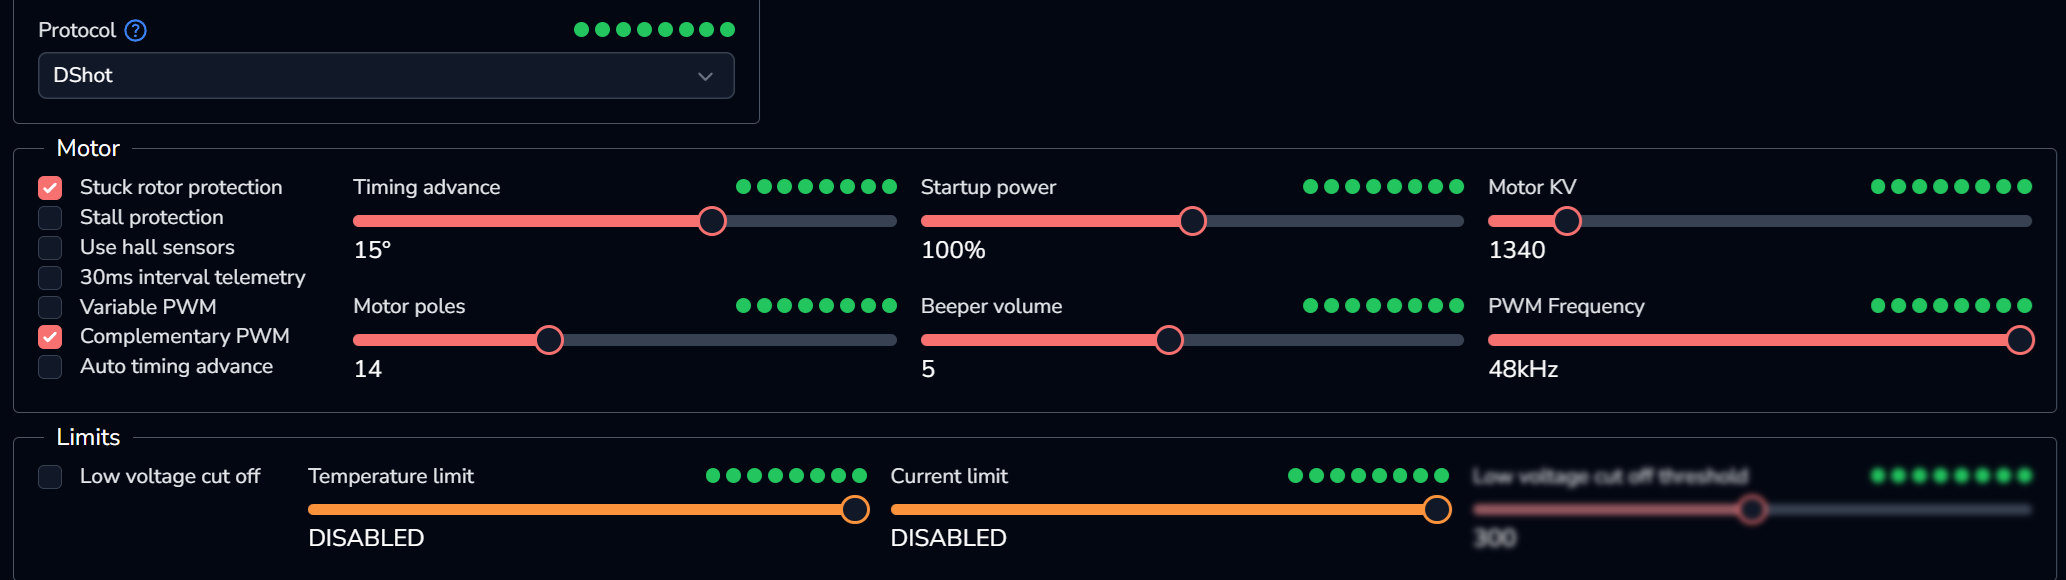The width and height of the screenshot is (2066, 580).
Task: Uncheck Complementary PWM option
Action: point(50,337)
